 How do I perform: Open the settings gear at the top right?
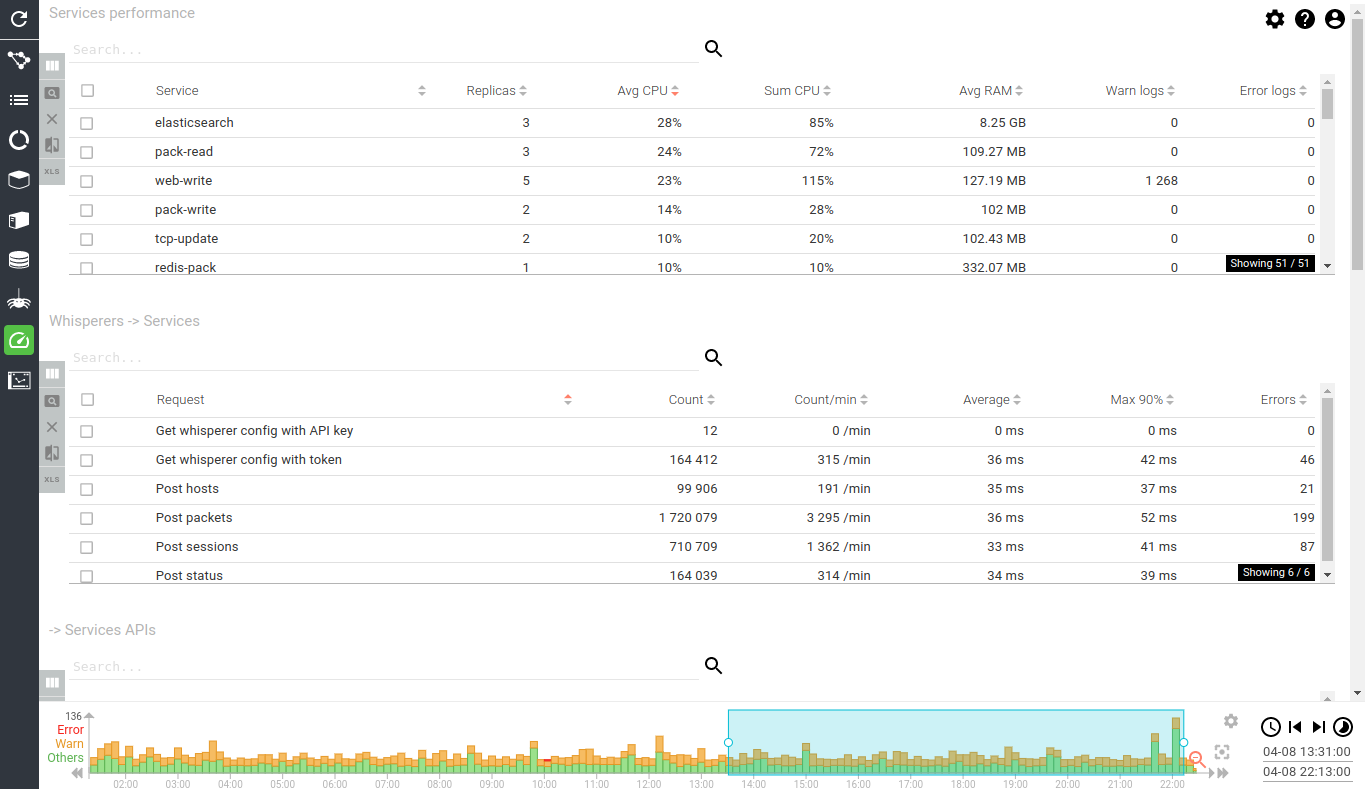(1274, 19)
